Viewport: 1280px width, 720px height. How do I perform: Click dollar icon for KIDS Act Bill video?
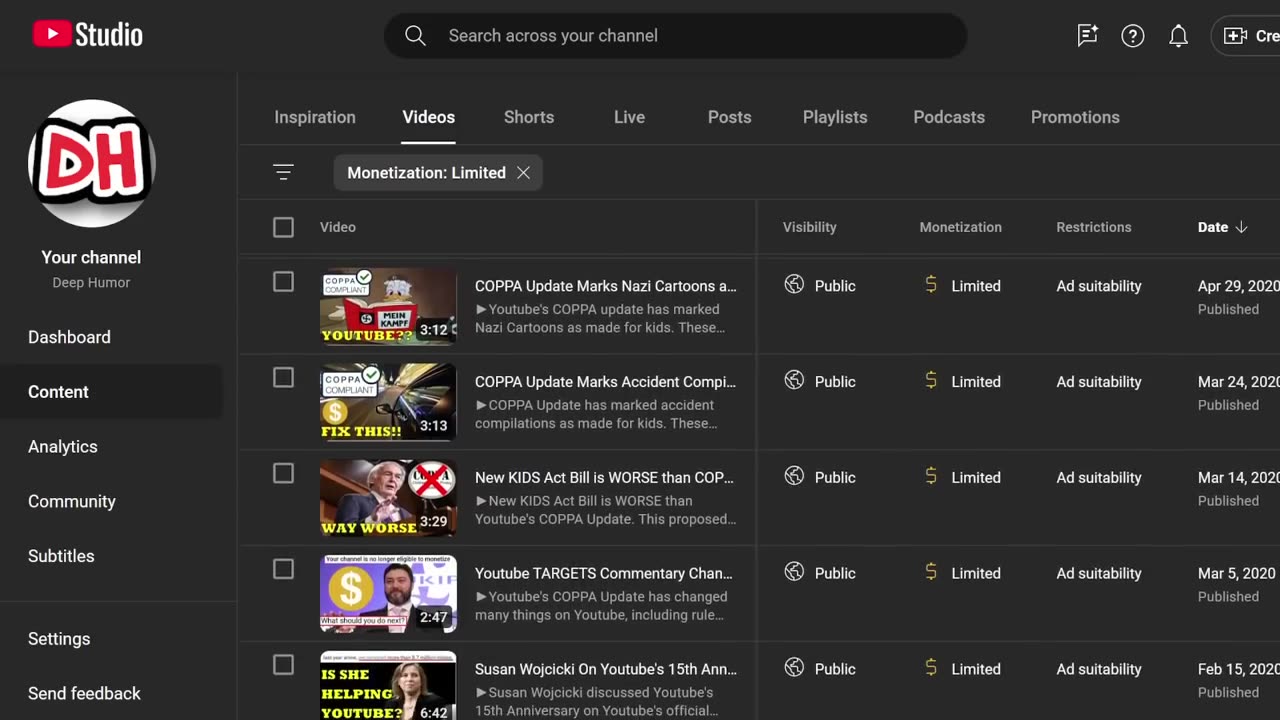[931, 477]
